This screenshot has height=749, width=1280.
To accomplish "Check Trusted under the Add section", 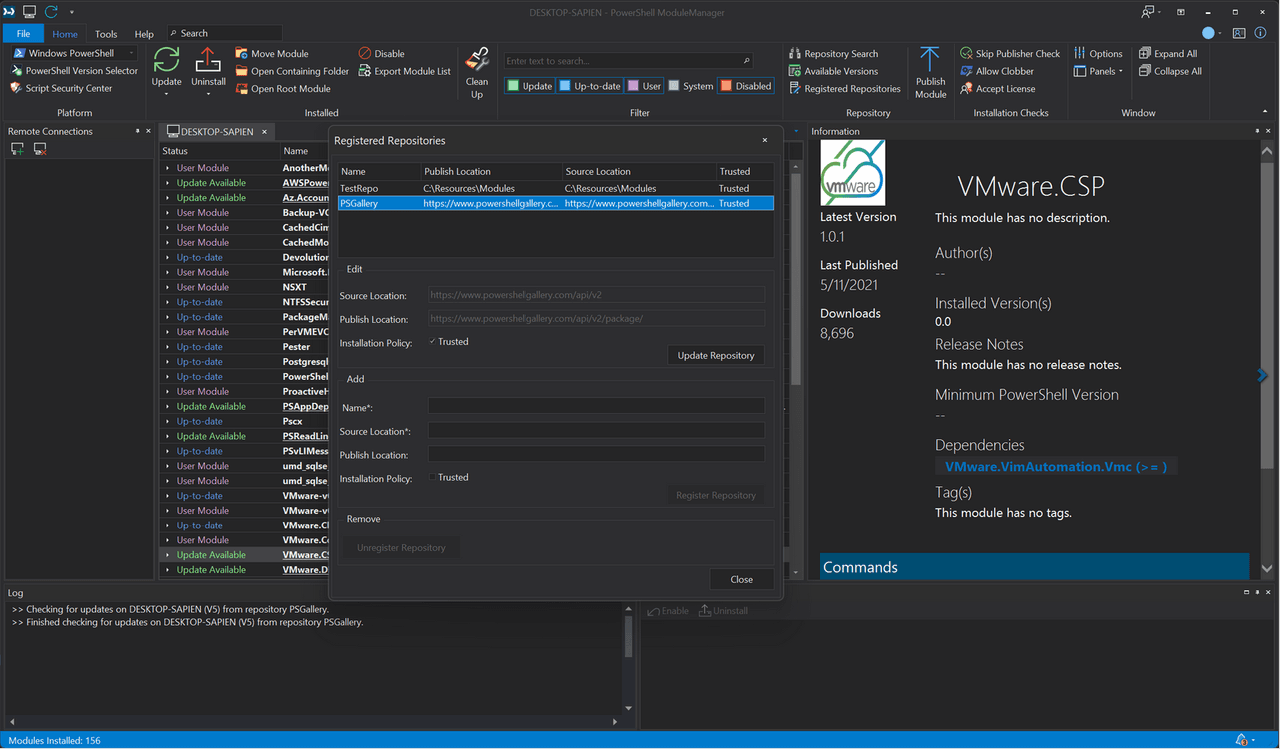I will [x=432, y=477].
